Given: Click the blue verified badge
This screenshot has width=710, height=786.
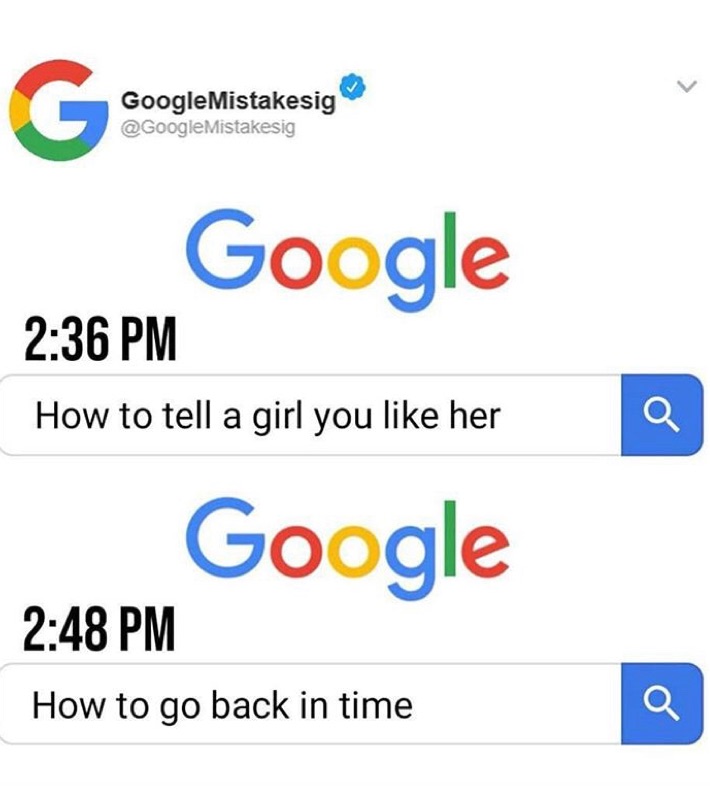Looking at the screenshot, I should click(x=353, y=88).
